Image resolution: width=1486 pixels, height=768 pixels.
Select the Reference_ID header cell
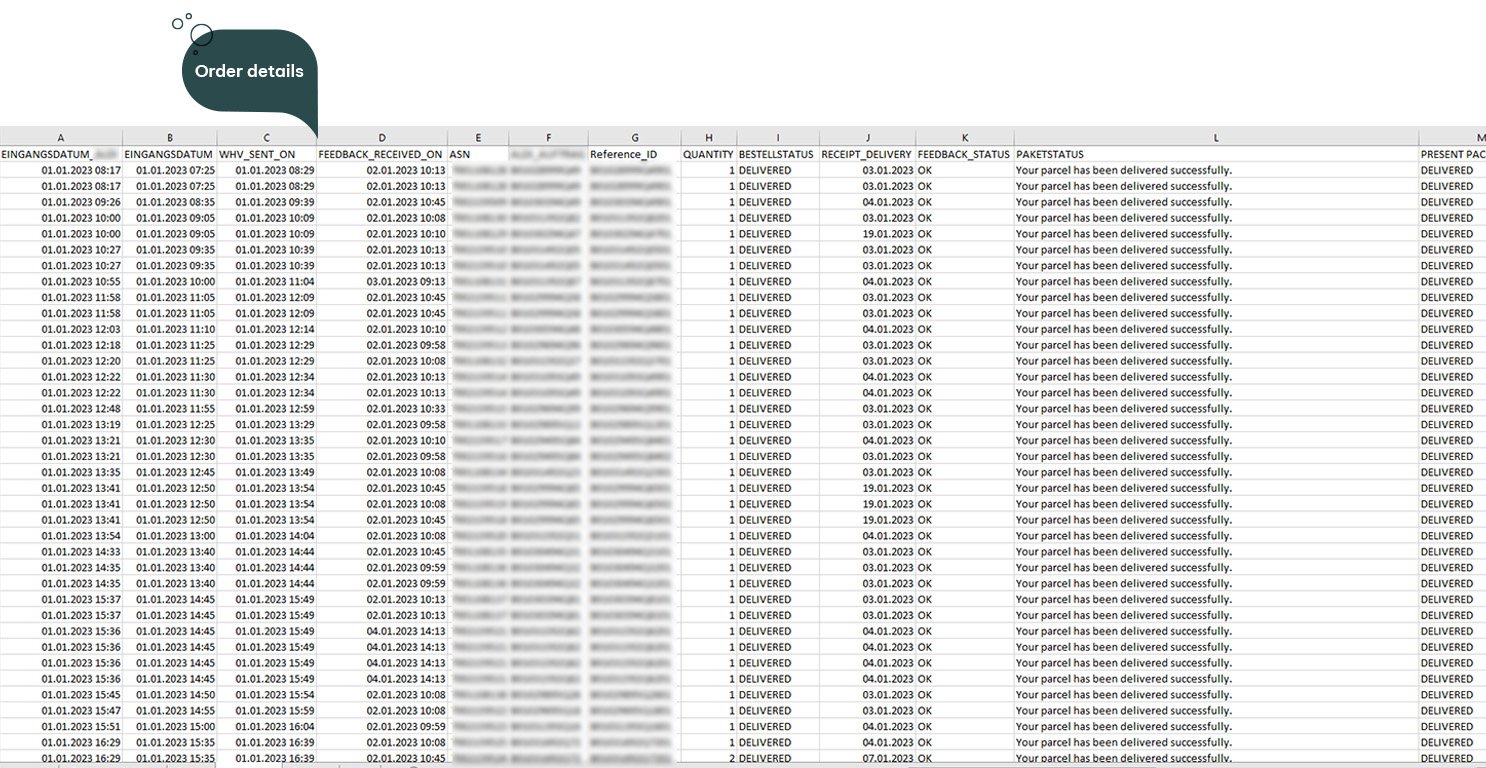[x=624, y=155]
